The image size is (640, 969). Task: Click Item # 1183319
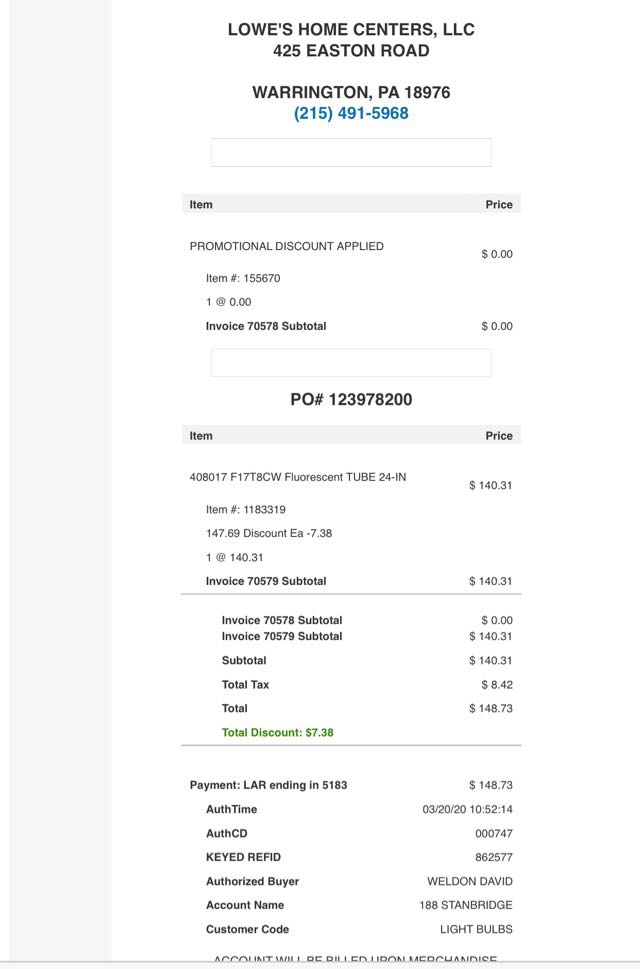[x=246, y=510]
